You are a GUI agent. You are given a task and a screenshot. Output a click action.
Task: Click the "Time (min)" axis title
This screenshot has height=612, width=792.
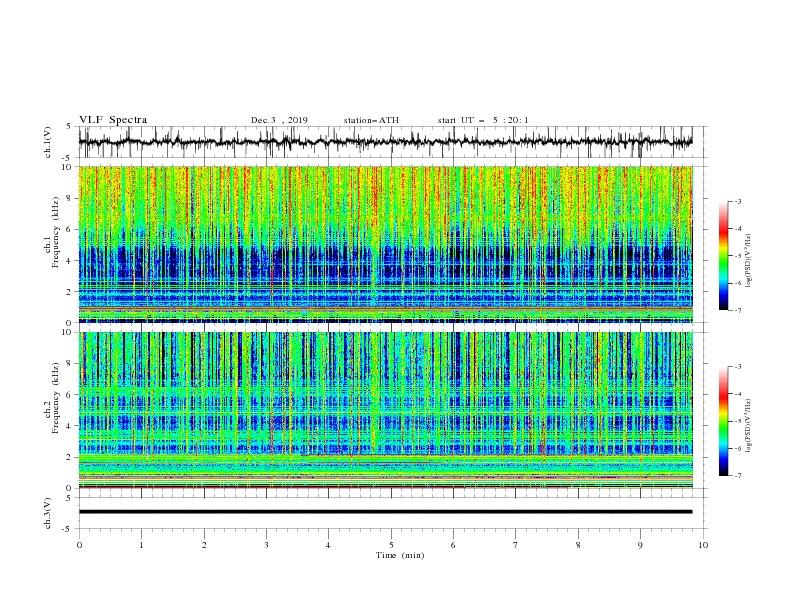[x=400, y=555]
